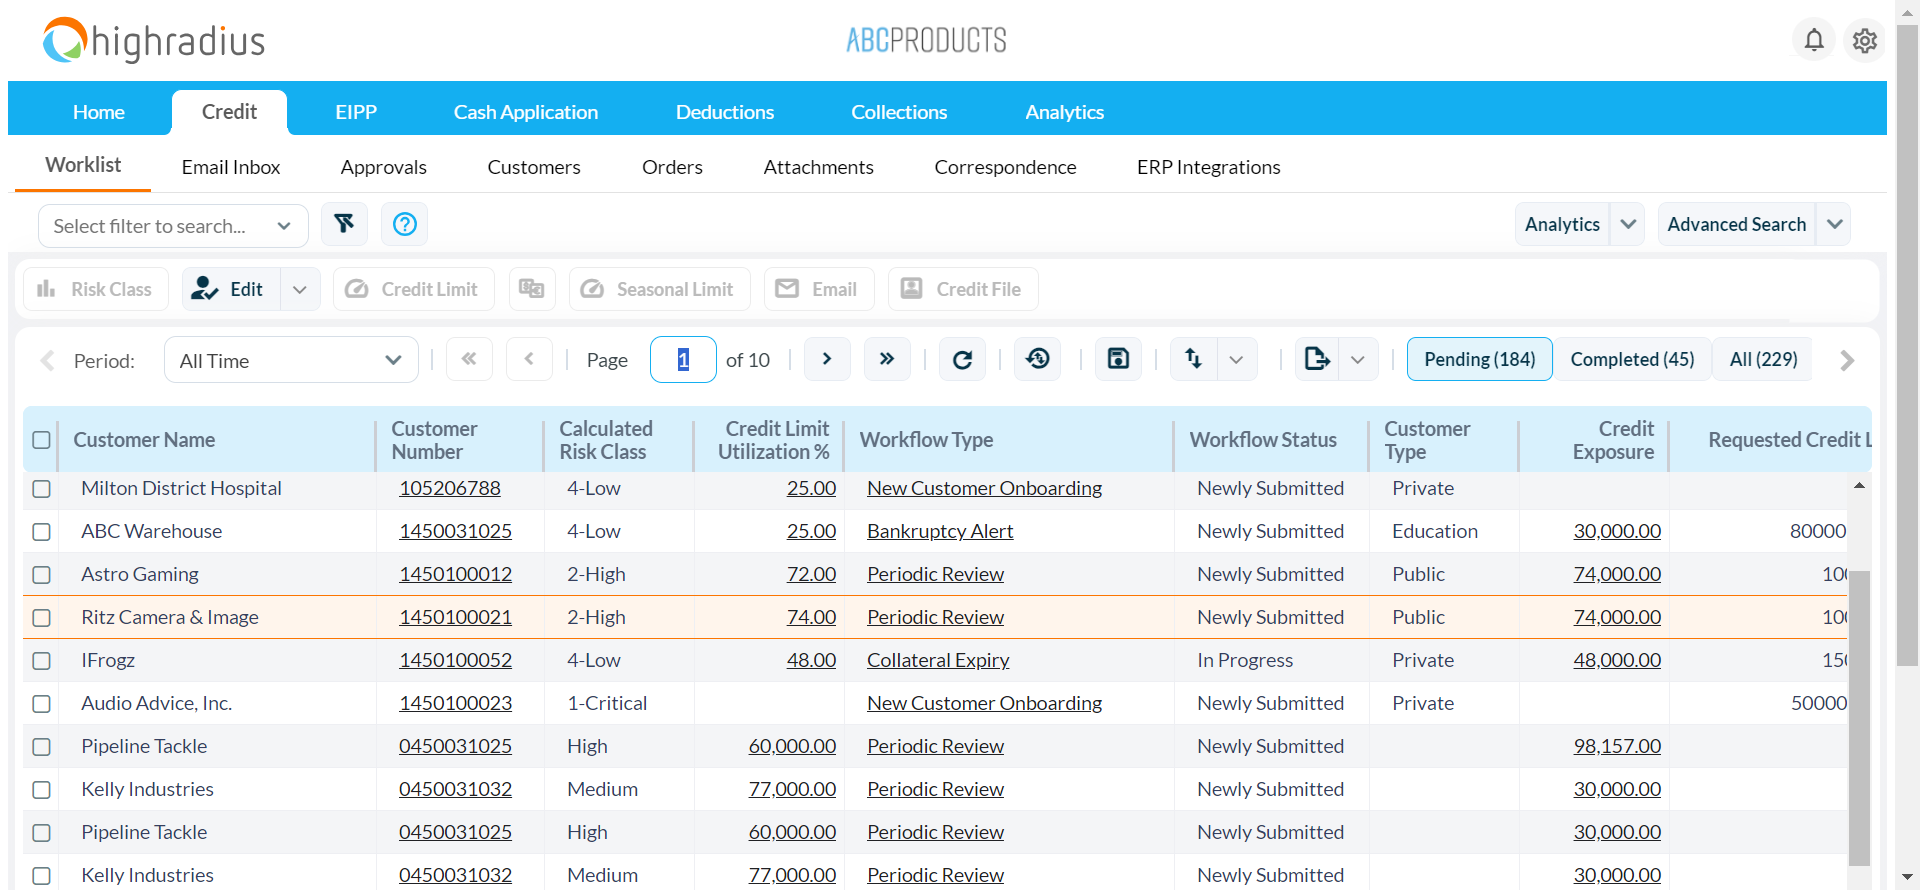This screenshot has width=1920, height=890.
Task: Check the Milton District Hospital row checkbox
Action: tap(41, 489)
